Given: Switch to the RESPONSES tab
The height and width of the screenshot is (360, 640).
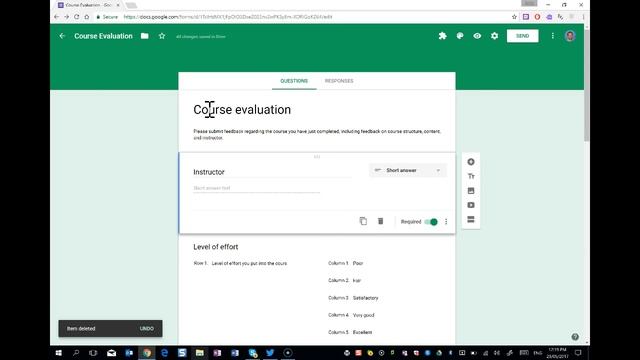Looking at the screenshot, I should point(339,81).
